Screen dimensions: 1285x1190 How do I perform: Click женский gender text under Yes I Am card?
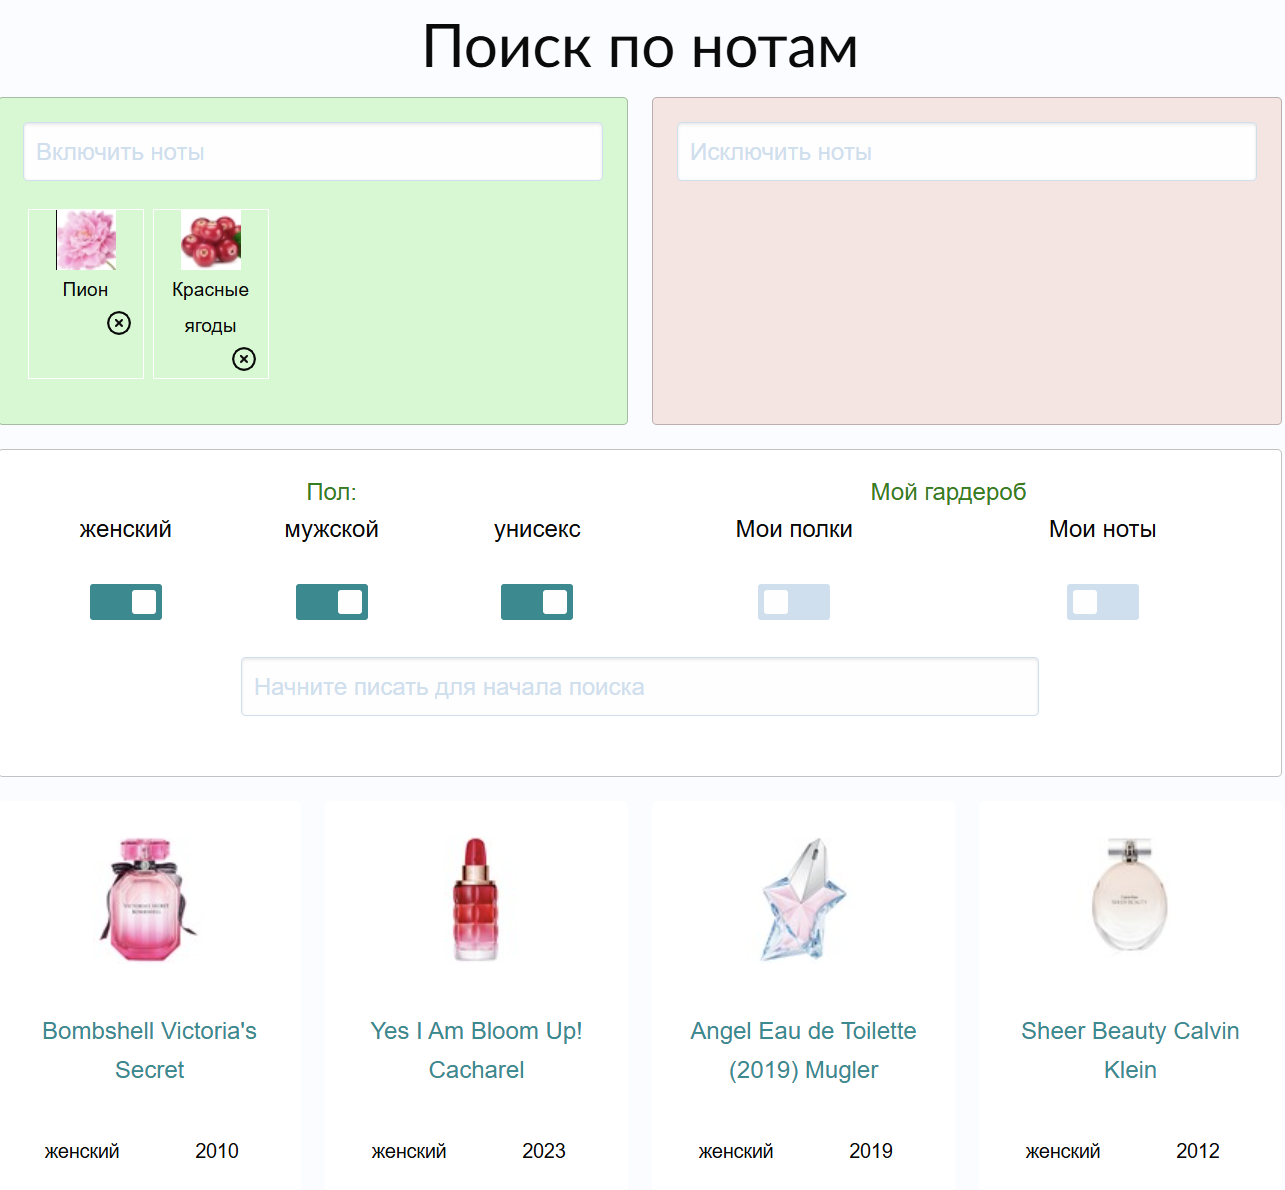click(x=409, y=1152)
